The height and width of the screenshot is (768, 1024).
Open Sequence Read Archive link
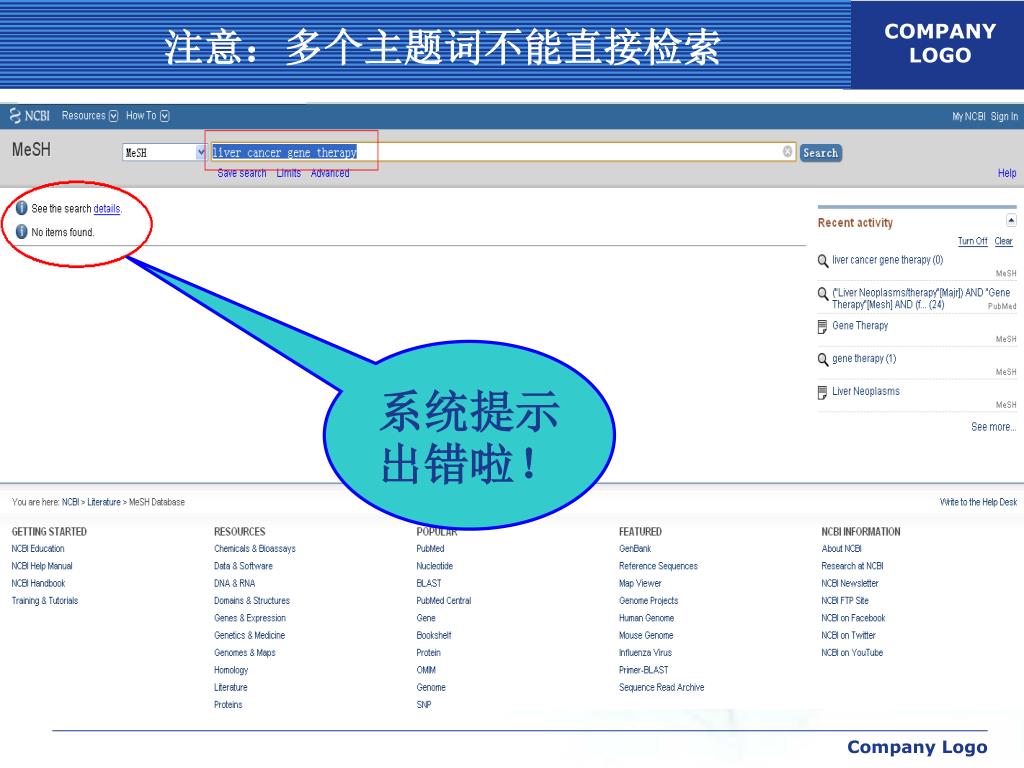pos(661,687)
